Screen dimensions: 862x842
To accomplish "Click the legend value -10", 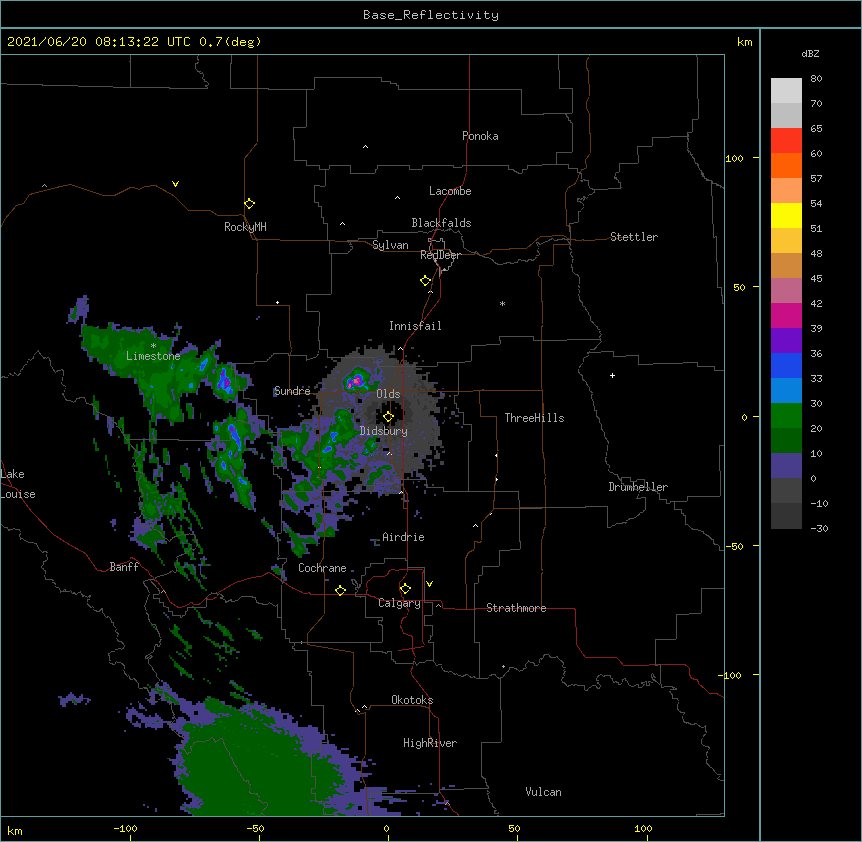I will [x=819, y=503].
